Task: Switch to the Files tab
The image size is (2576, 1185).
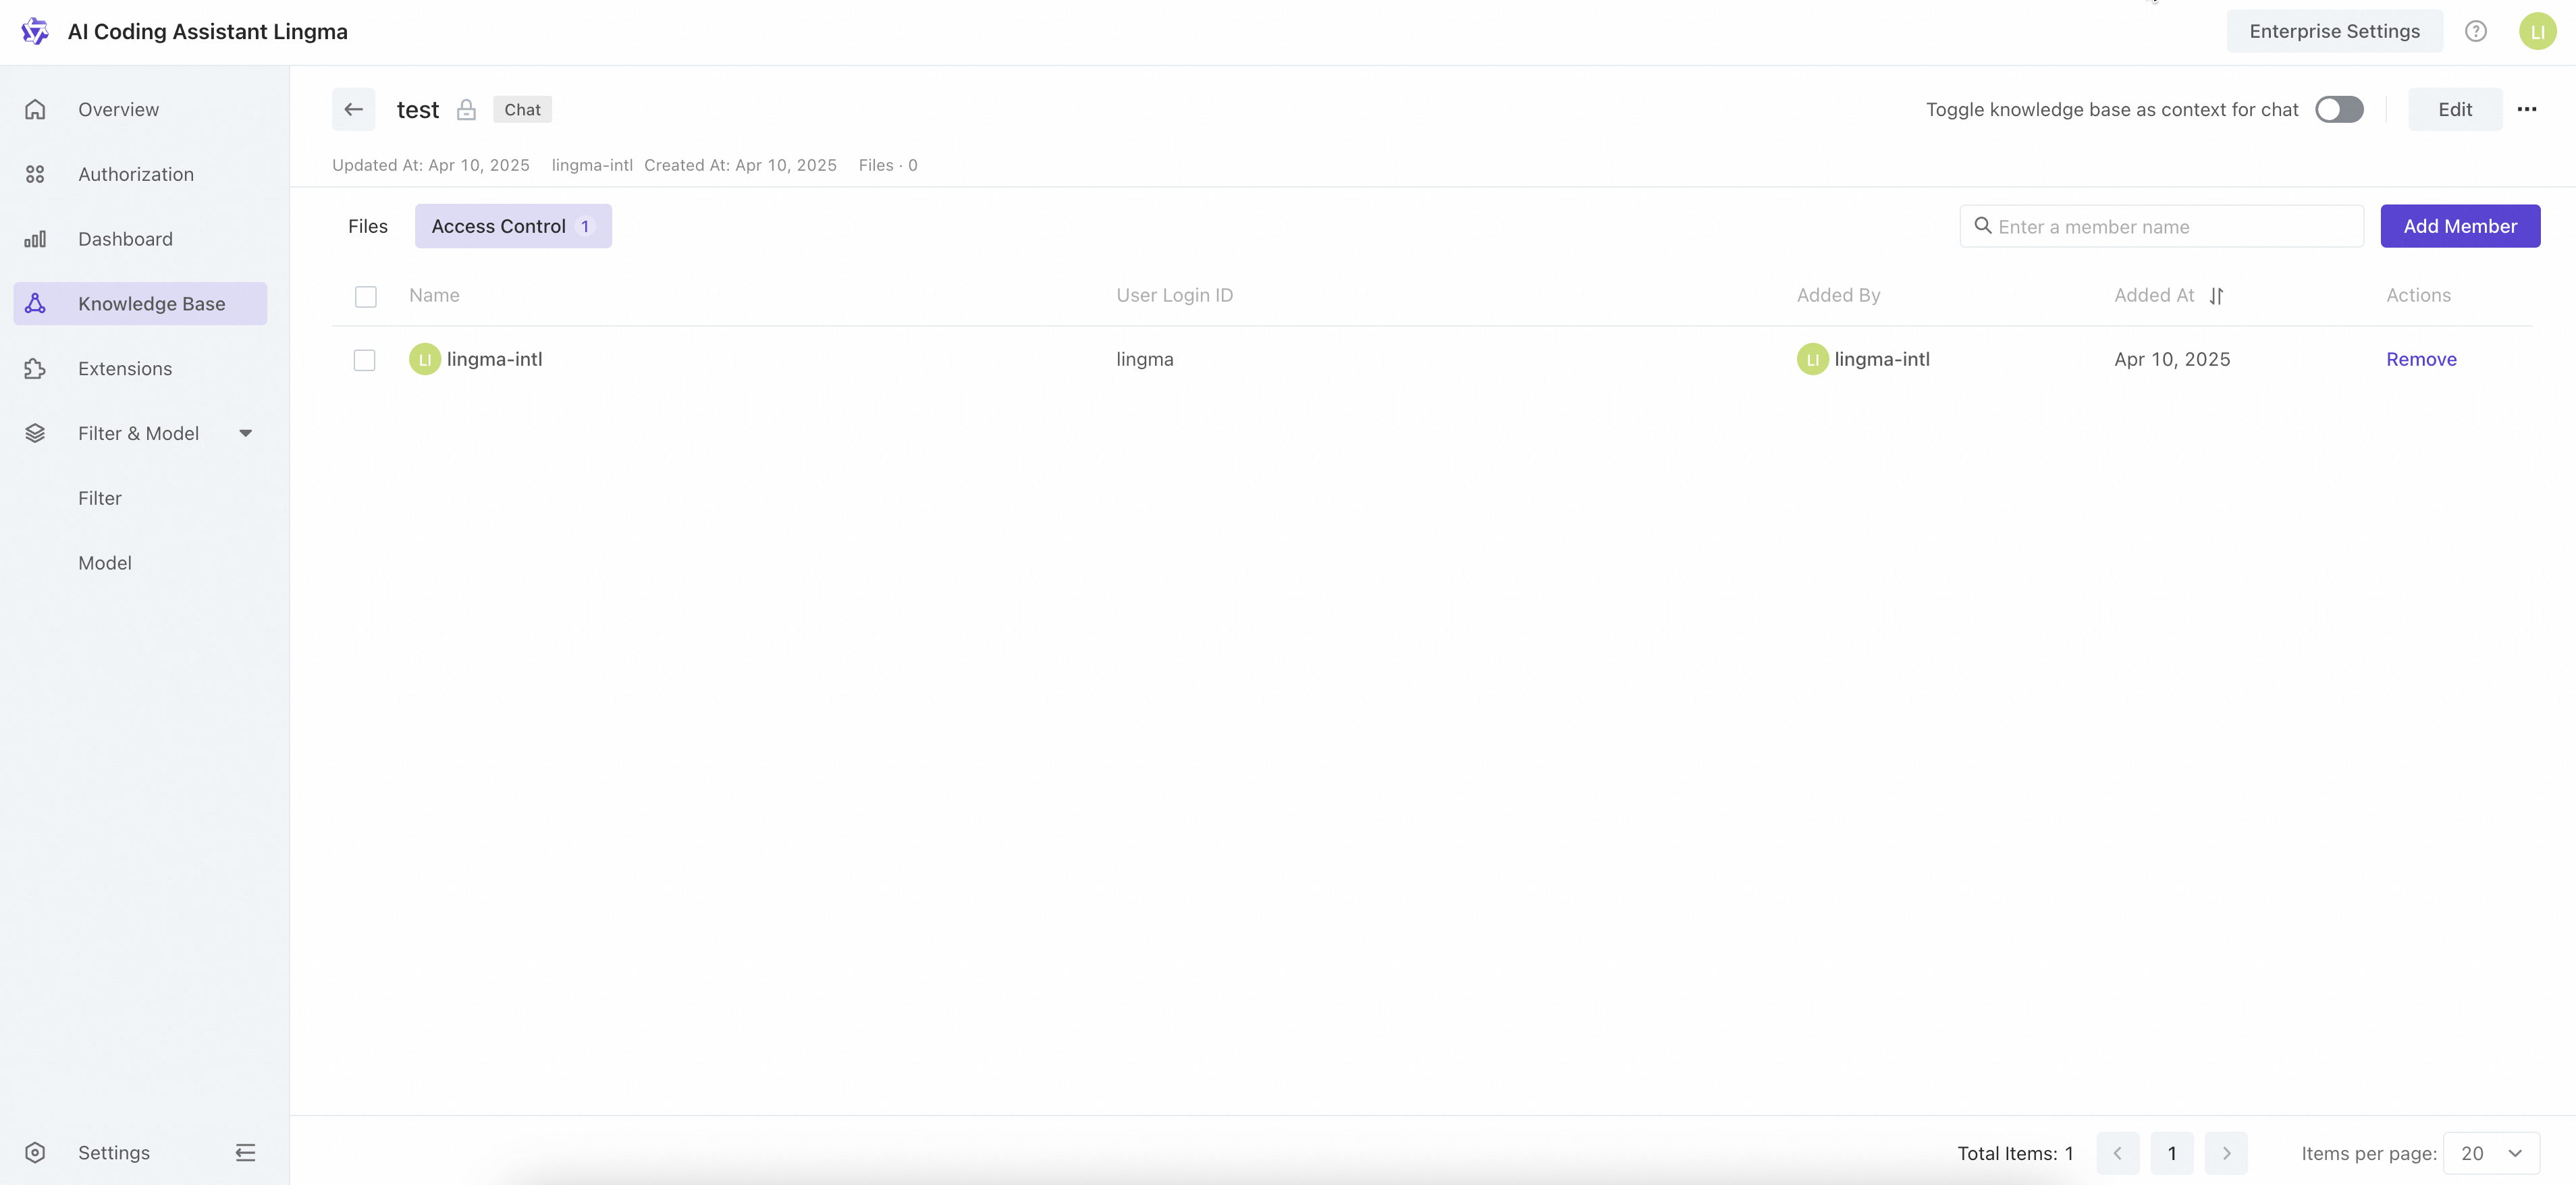Action: pyautogui.click(x=367, y=226)
